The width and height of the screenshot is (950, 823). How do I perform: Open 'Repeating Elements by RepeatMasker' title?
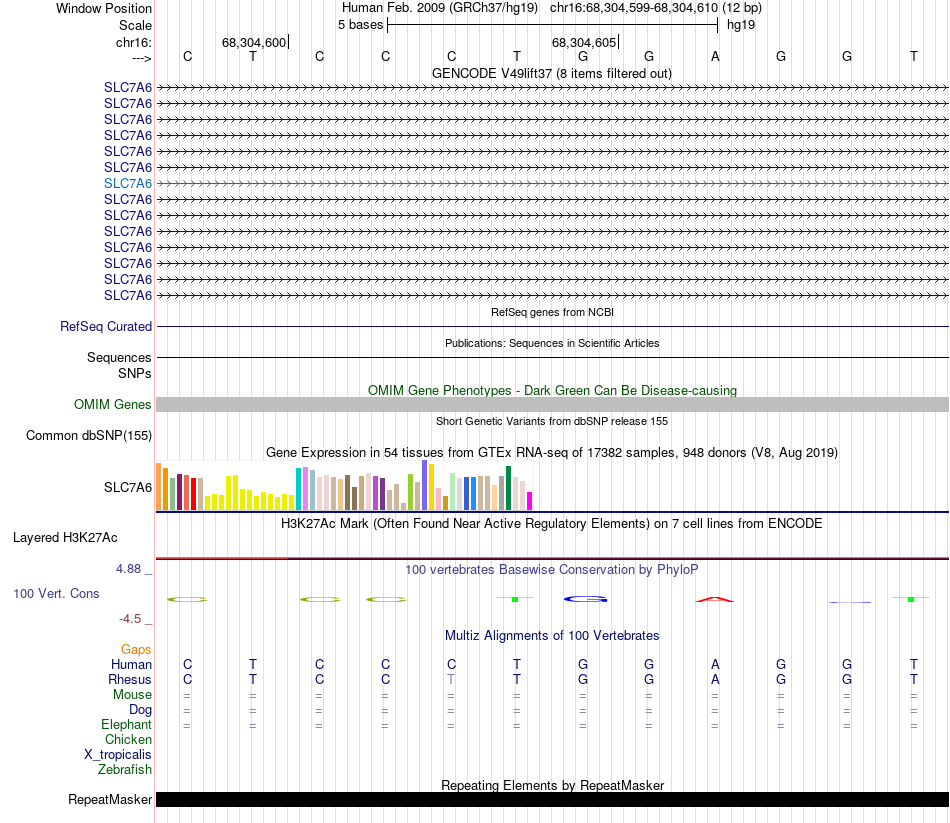pos(552,785)
